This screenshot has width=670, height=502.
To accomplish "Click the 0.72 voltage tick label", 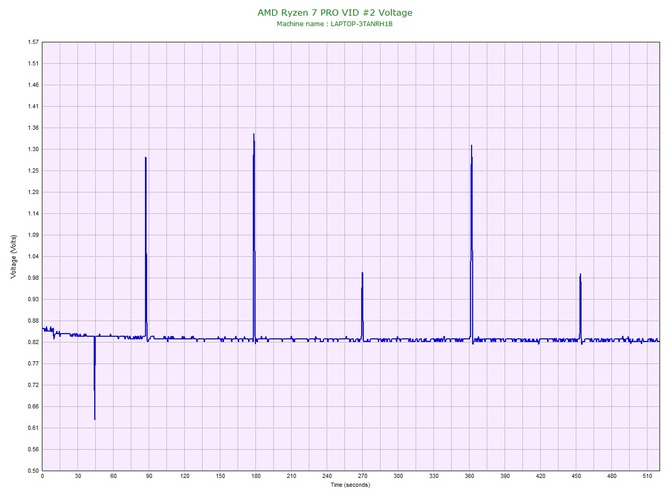I will pos(33,385).
